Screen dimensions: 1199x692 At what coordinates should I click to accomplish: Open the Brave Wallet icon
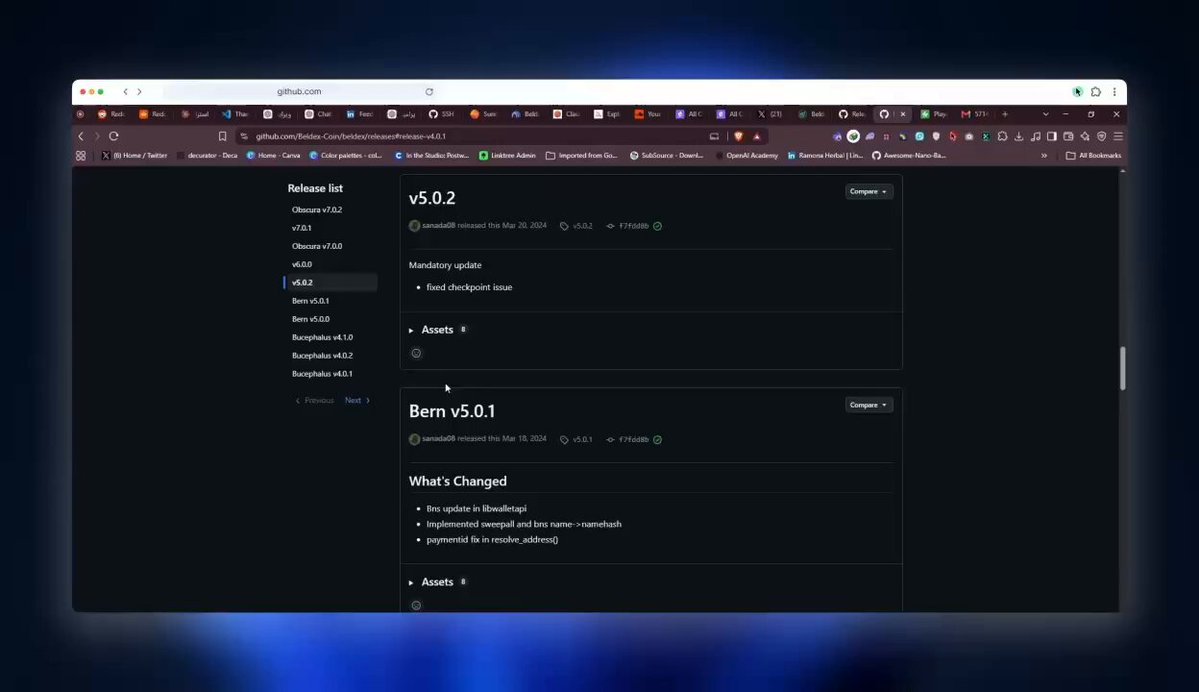point(1068,136)
